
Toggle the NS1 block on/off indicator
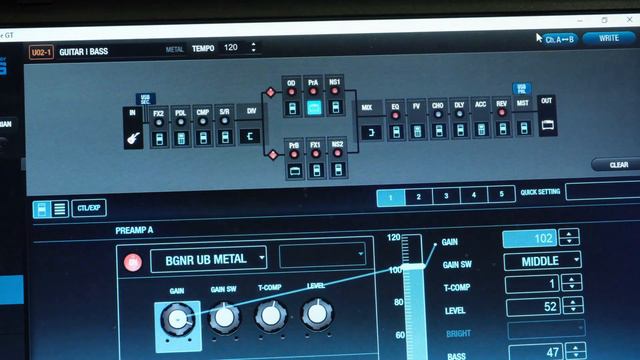pyautogui.click(x=335, y=91)
